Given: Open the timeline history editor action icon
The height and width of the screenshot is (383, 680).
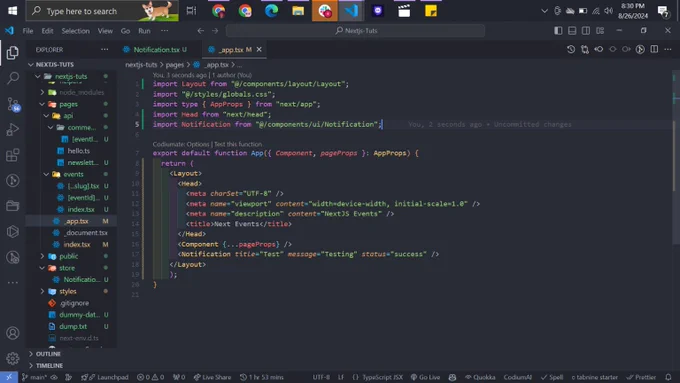Looking at the screenshot, I should [571, 49].
